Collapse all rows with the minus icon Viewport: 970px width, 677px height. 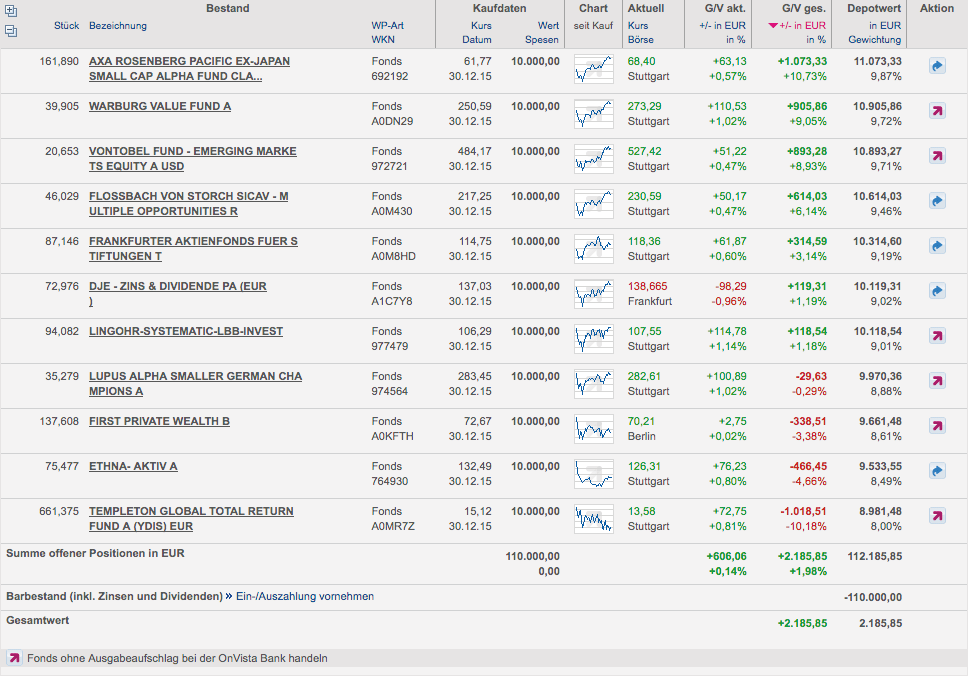tap(11, 31)
